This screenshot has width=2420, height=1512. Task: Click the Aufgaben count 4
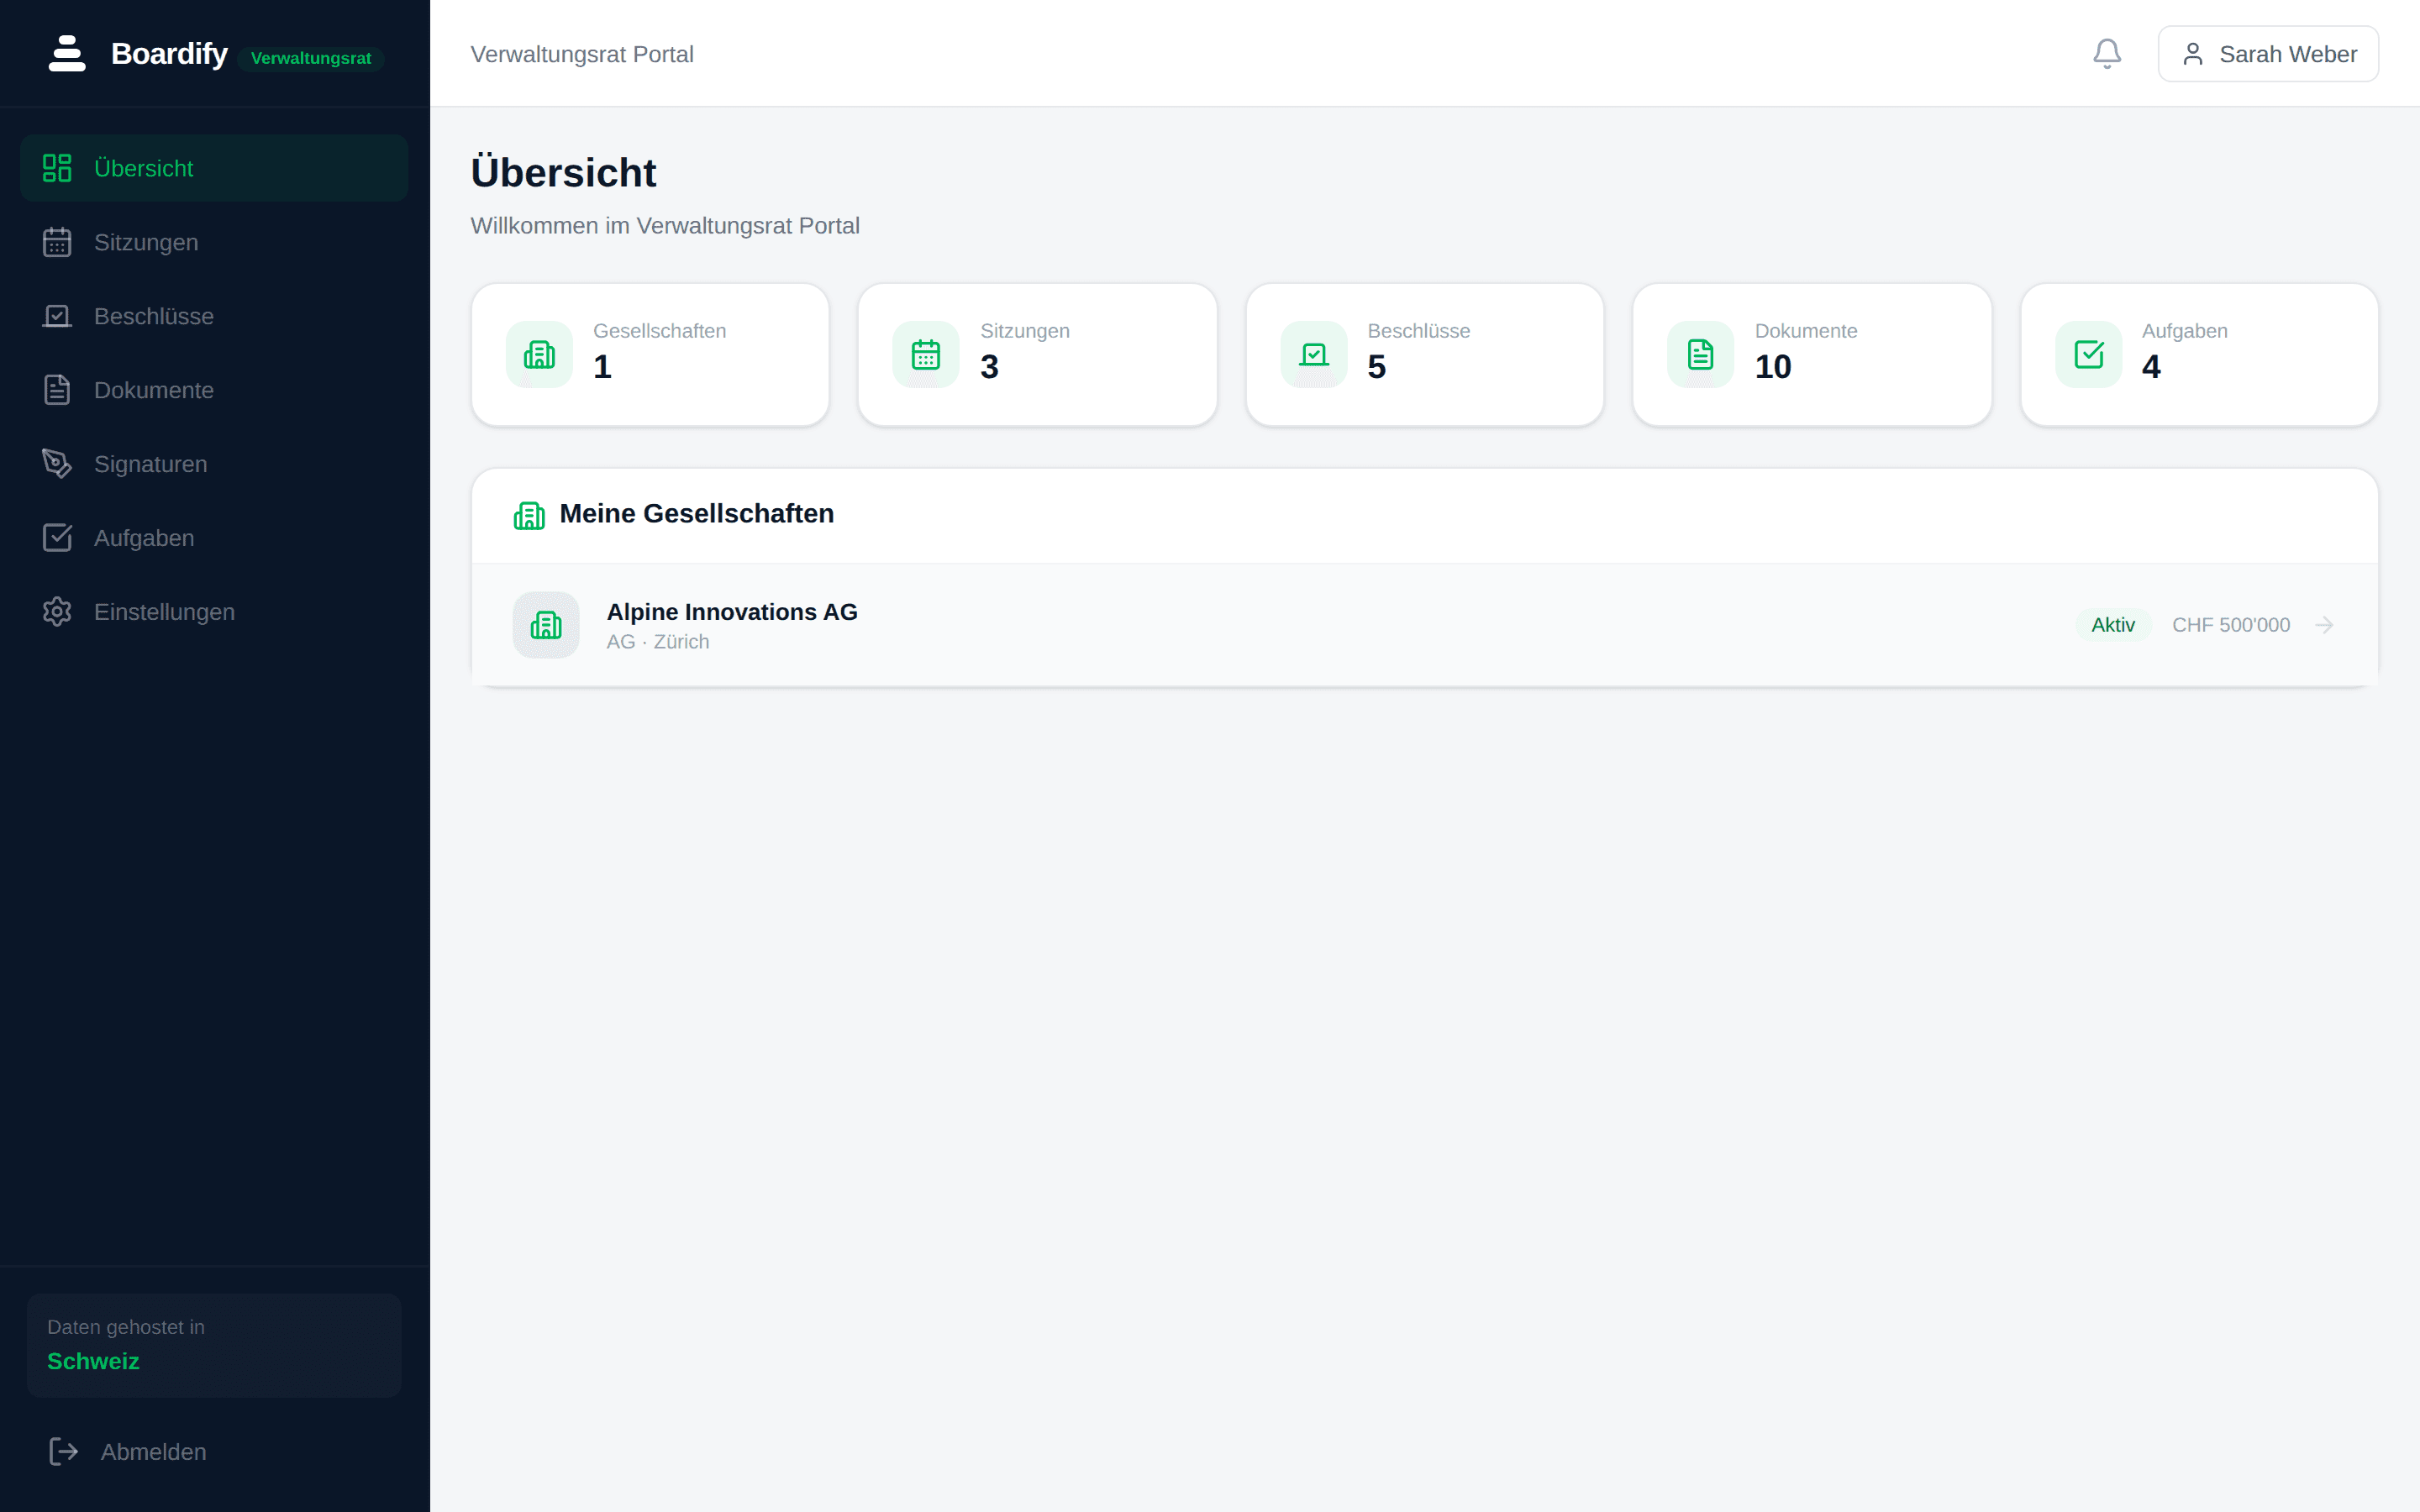(x=2151, y=367)
